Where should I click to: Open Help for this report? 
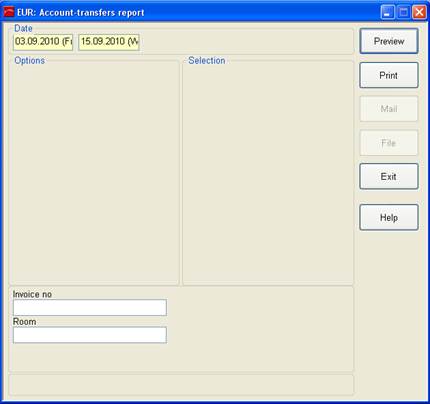coord(389,218)
